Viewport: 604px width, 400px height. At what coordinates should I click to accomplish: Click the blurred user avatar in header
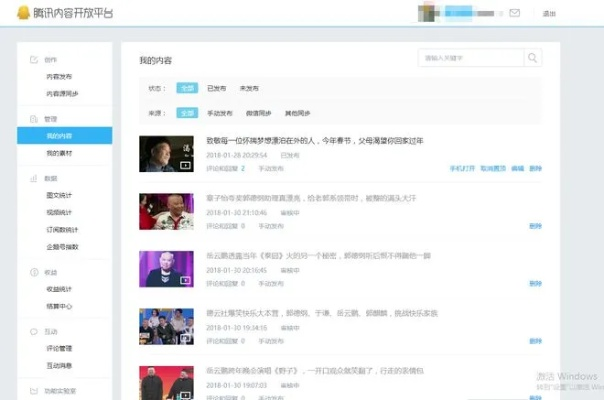pyautogui.click(x=427, y=13)
